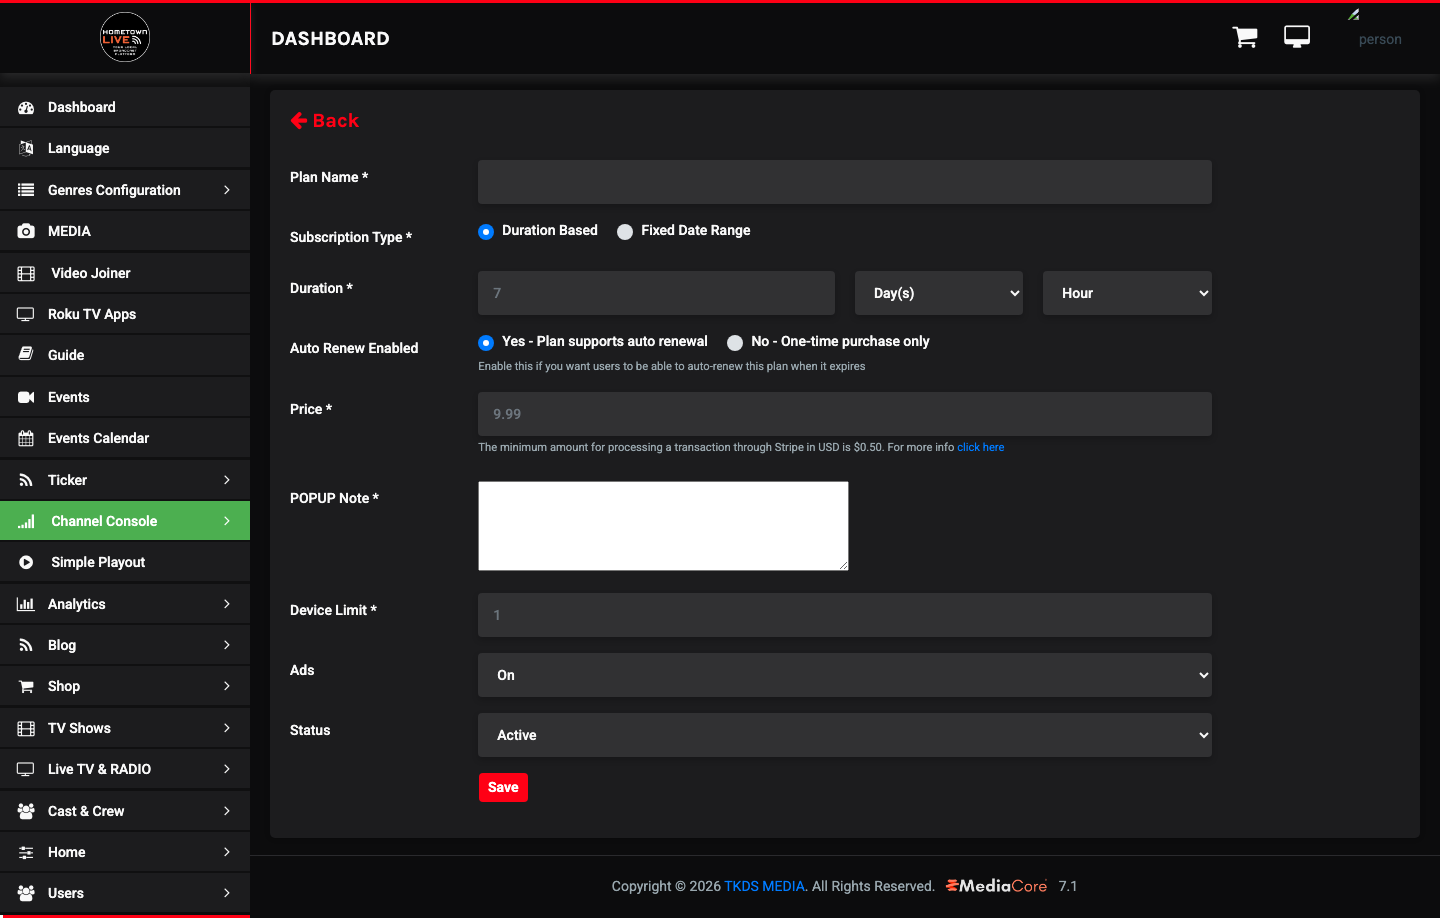The height and width of the screenshot is (918, 1440).
Task: Expand the Users submenu chevron
Action: [x=227, y=893]
